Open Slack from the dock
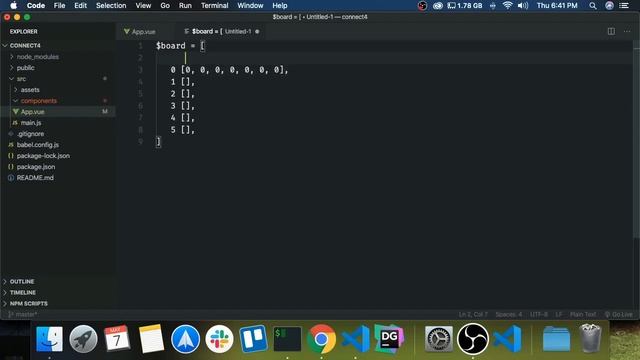Viewport: 640px width, 360px height. [x=219, y=339]
